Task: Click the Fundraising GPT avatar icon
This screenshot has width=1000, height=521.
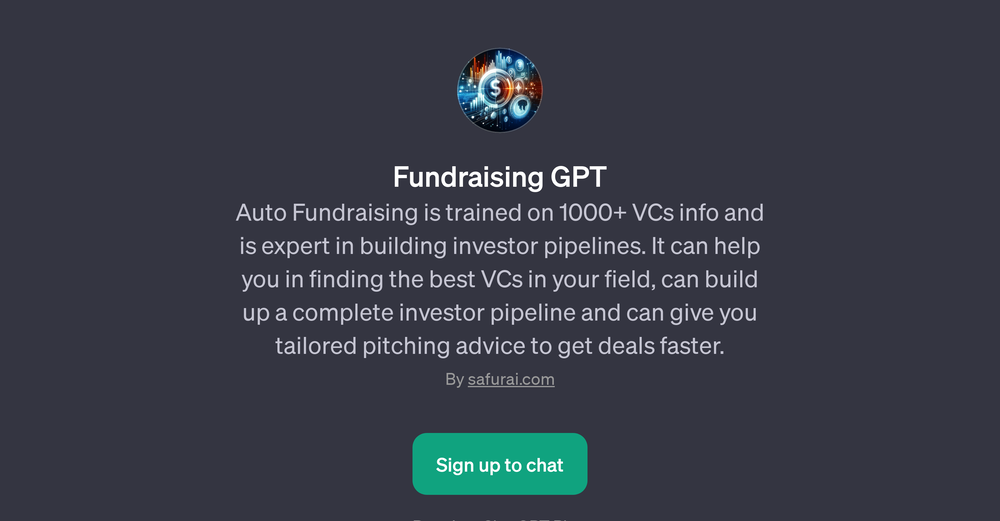Action: tap(500, 93)
